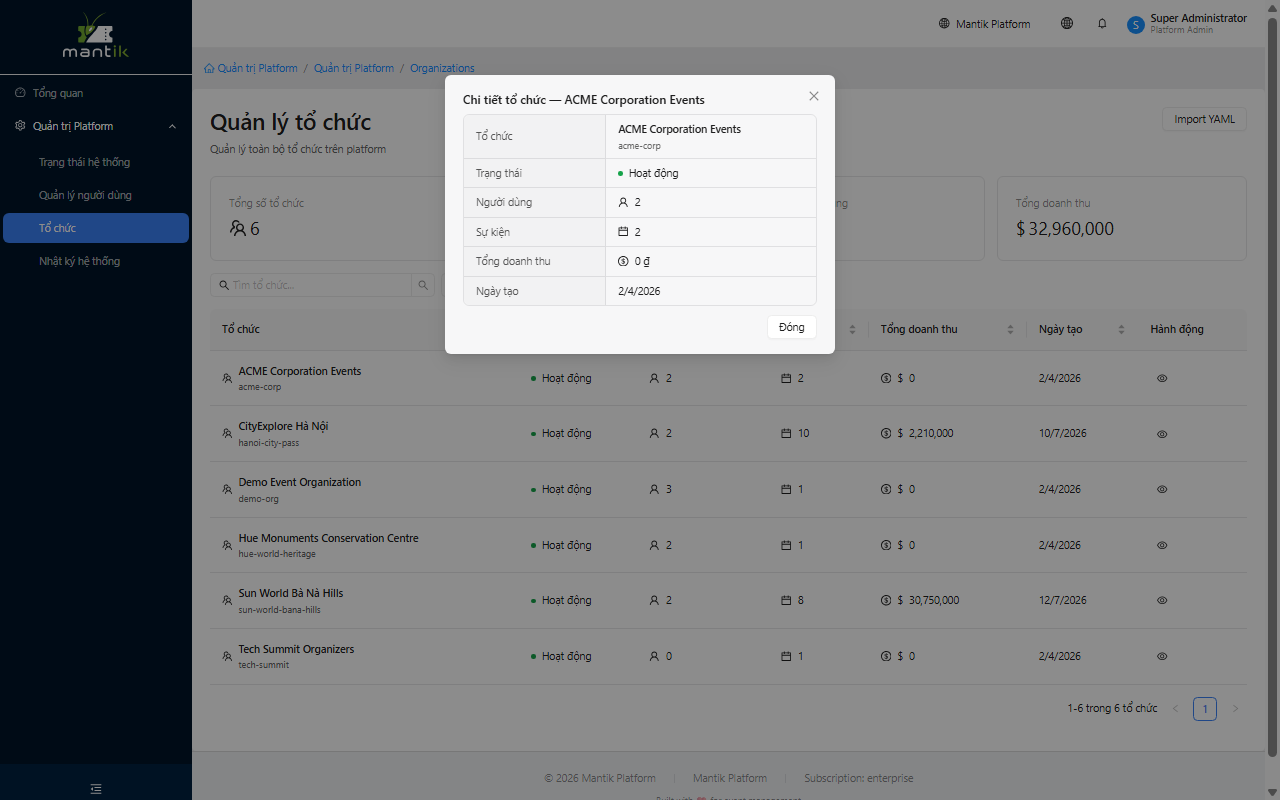1280x800 pixels.
Task: Open the language globe switcher
Action: (1067, 24)
